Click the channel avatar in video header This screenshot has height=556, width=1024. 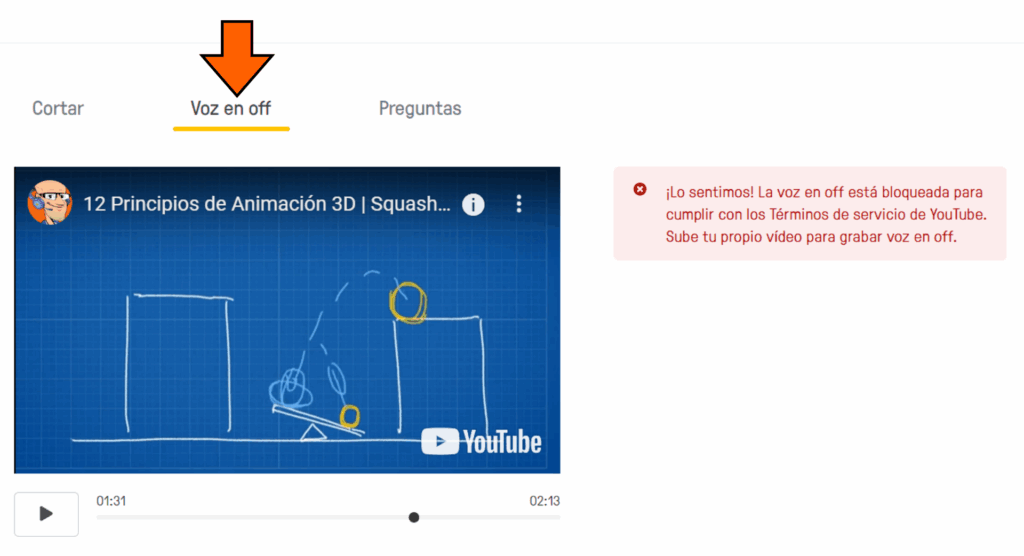click(50, 203)
